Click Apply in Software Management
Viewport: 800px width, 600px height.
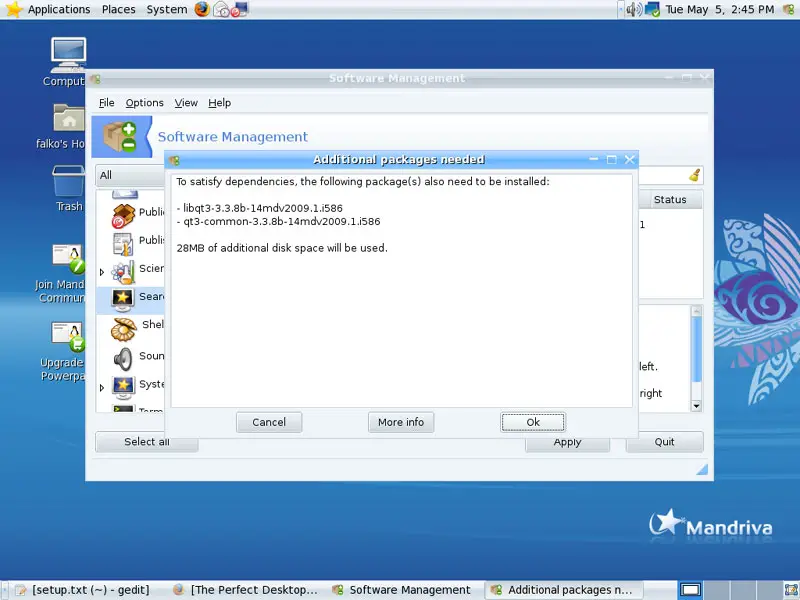567,443
